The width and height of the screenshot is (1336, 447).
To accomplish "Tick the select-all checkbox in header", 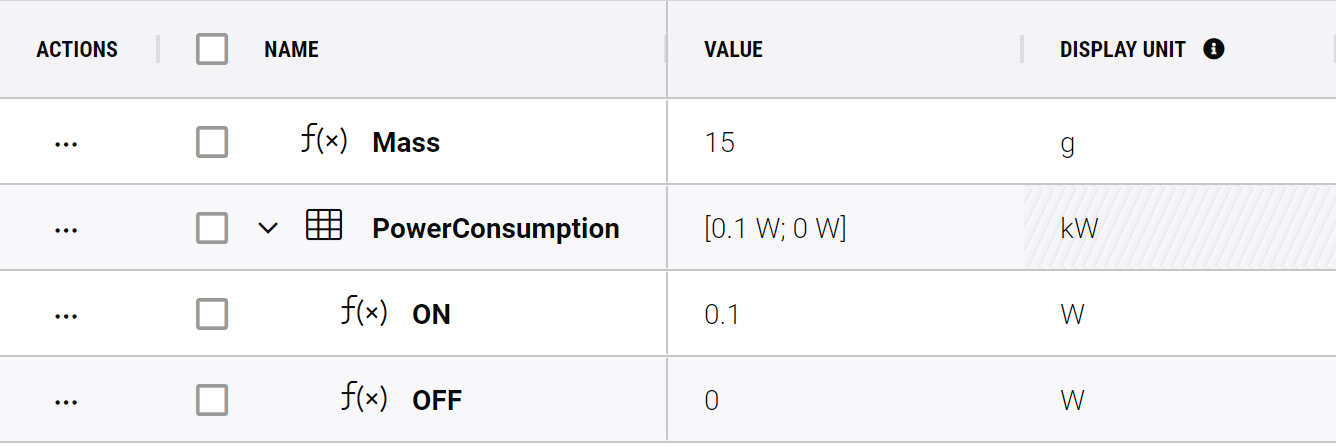I will [212, 49].
